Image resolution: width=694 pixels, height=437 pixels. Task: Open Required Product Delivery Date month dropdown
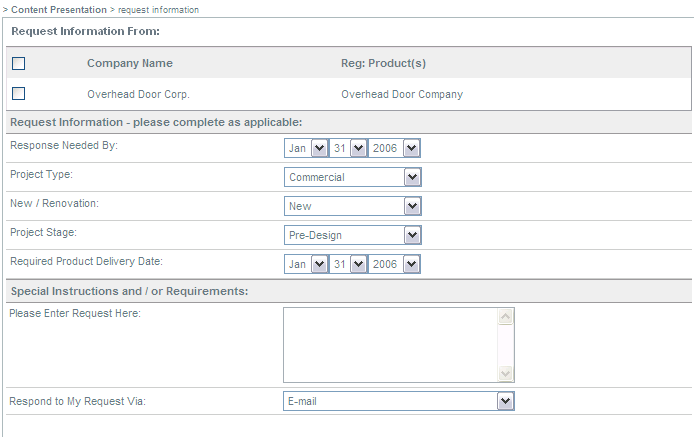307,264
